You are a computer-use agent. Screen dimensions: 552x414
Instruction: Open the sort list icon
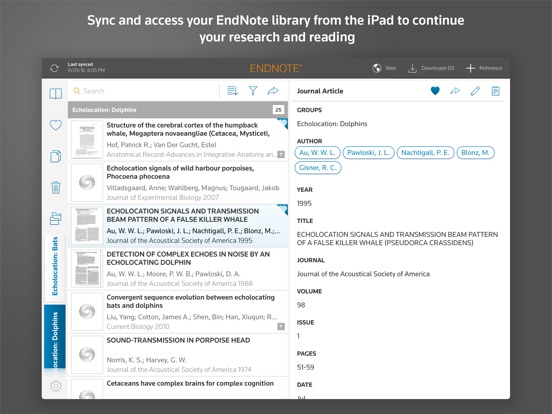[232, 91]
